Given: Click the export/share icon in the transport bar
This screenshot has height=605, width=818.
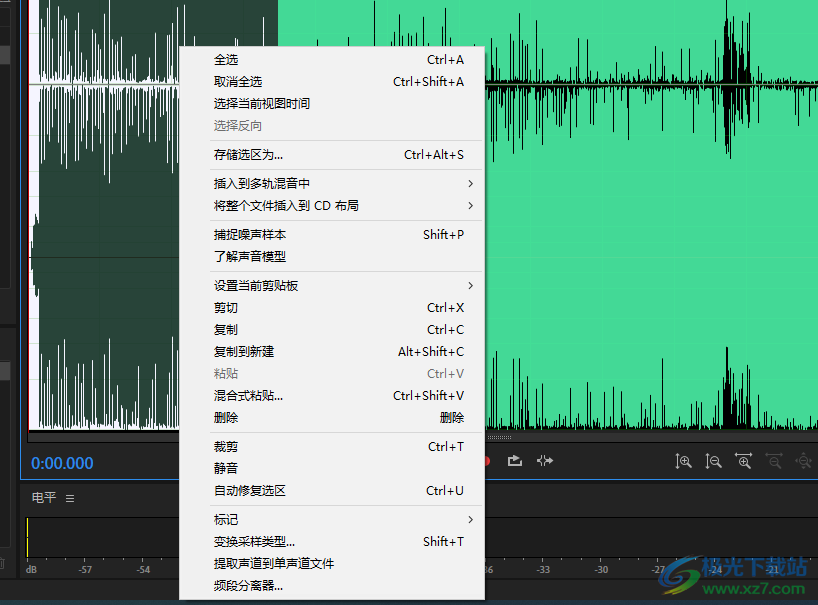Looking at the screenshot, I should (515, 460).
